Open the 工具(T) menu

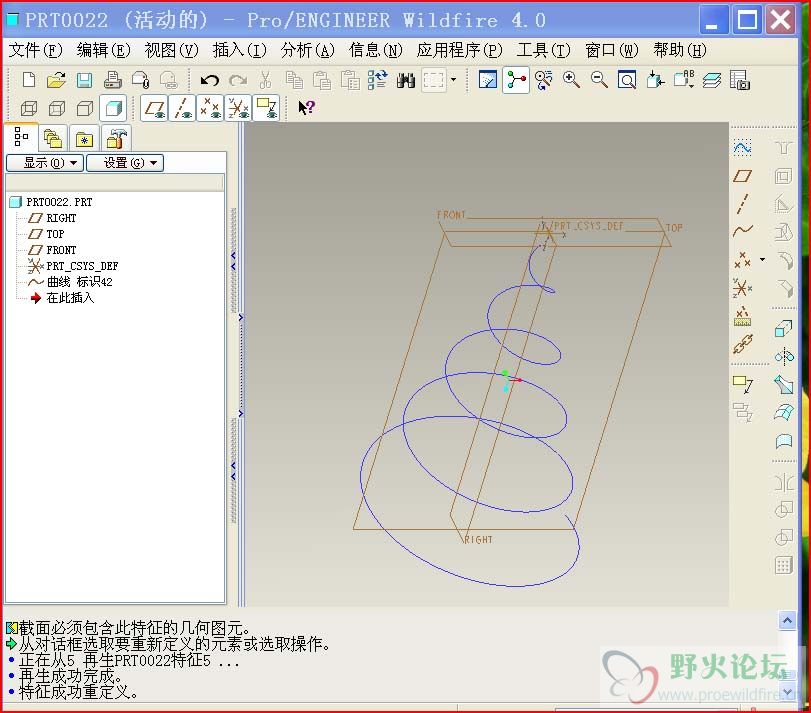pos(543,50)
